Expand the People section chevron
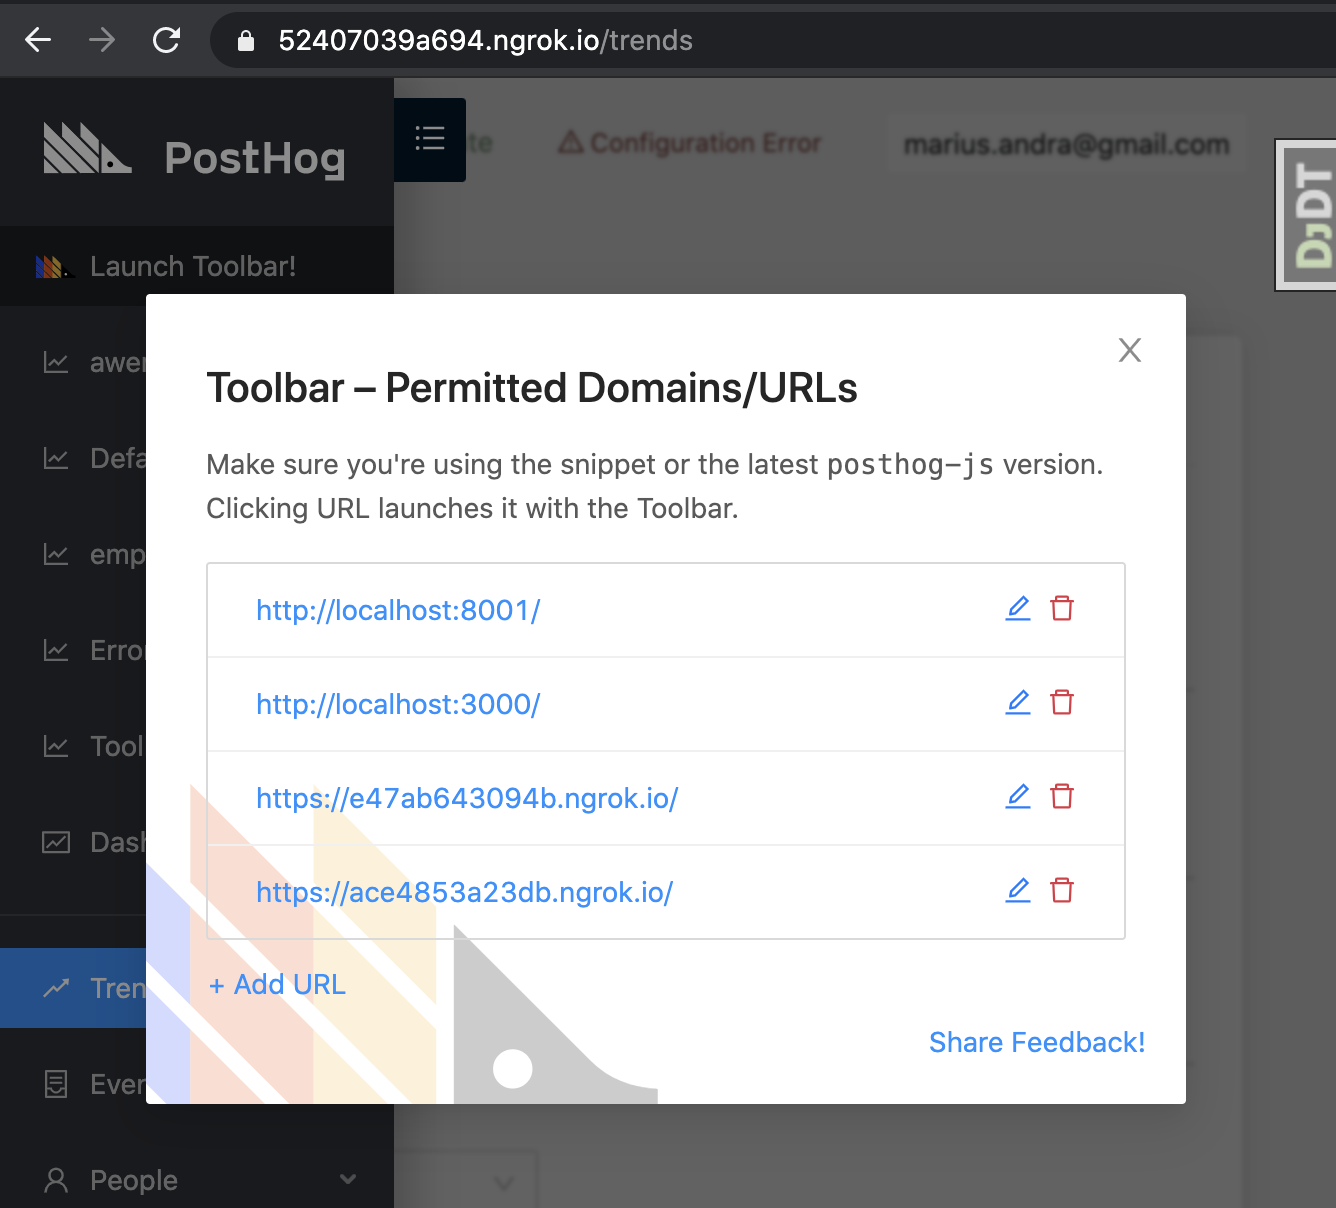 (347, 1180)
